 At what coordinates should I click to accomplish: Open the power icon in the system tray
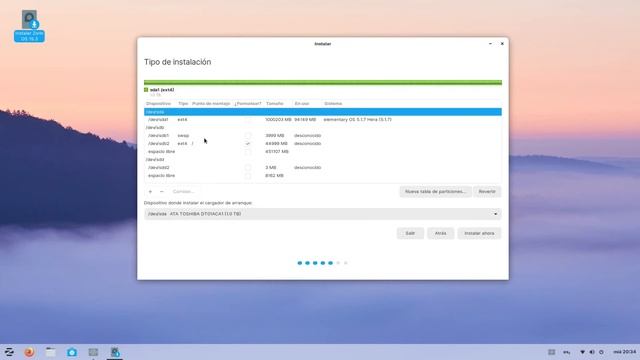coord(601,352)
